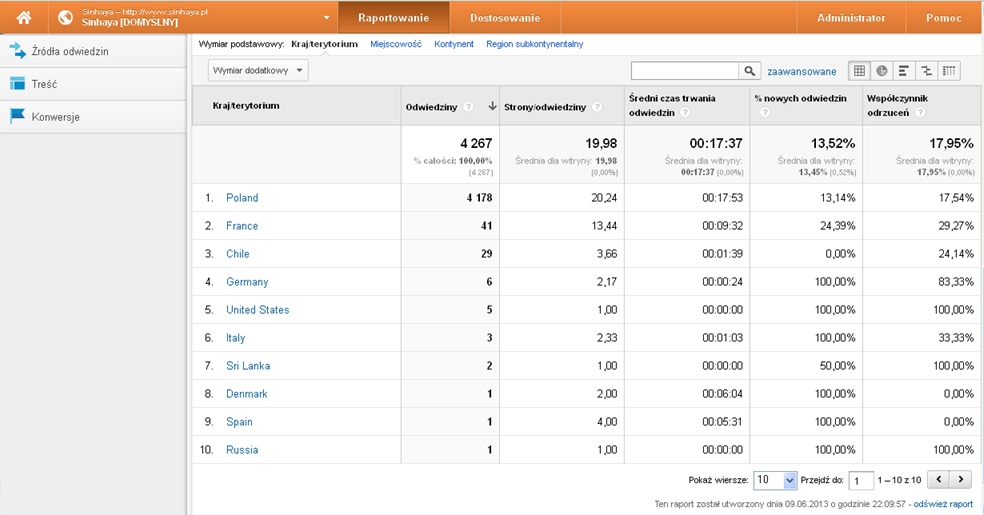Go to previous page of rows
This screenshot has height=515, width=984.
(938, 480)
